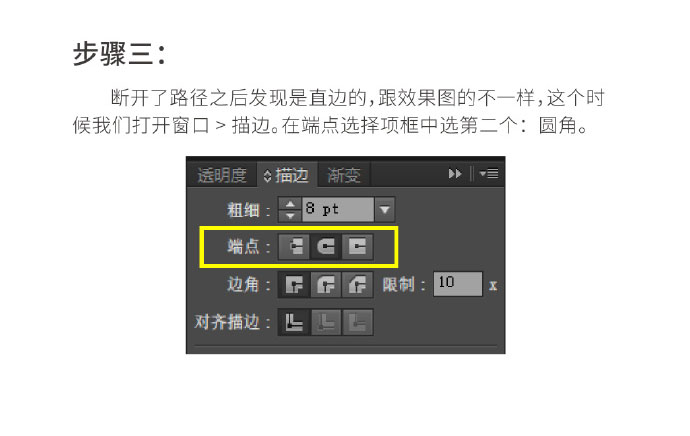Choose the miter join corner icon
Screen dimensions: 690x436
294,285
